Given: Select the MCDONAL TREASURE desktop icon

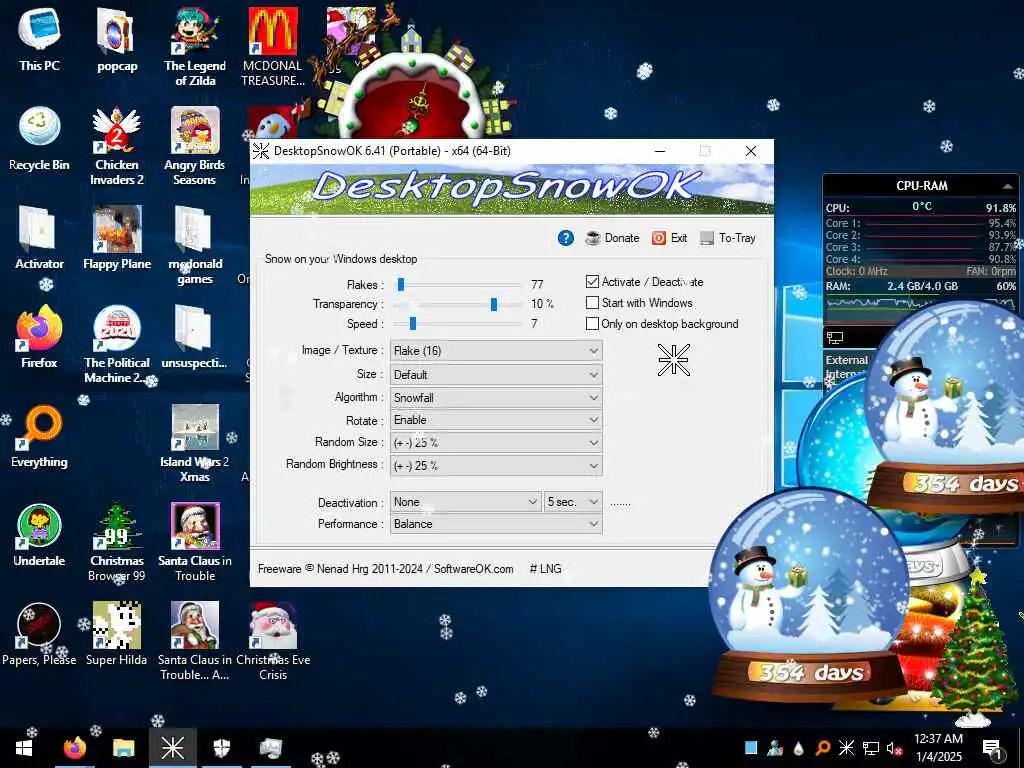Looking at the screenshot, I should pos(273,47).
